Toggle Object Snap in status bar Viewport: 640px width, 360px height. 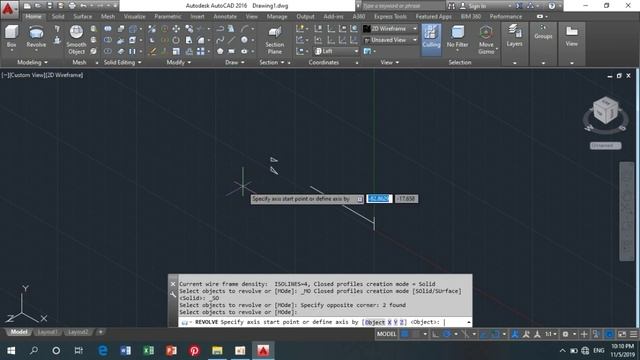[495, 334]
